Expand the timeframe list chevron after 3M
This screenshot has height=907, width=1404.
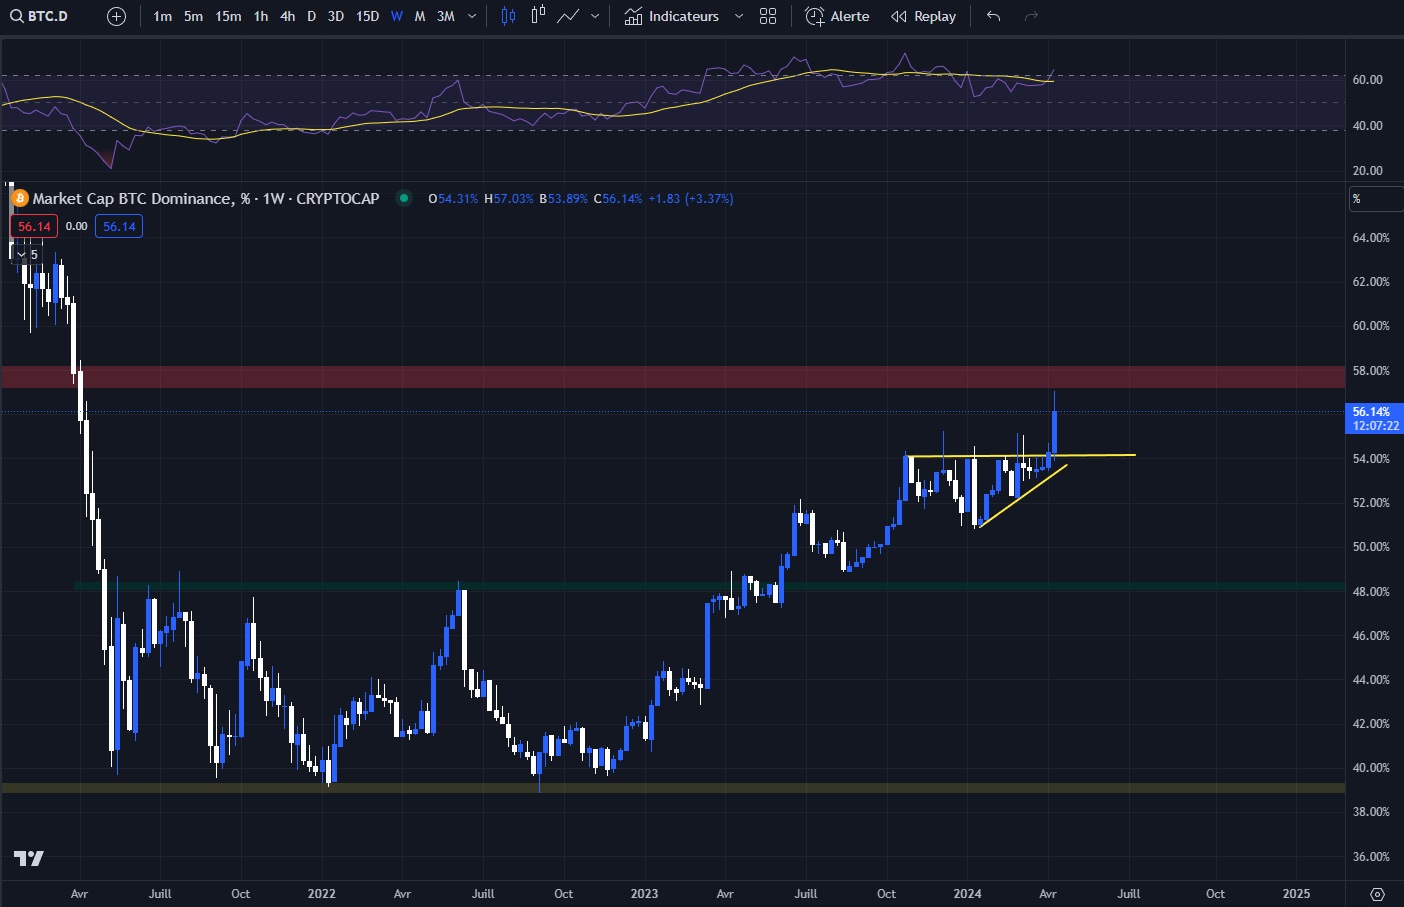[x=471, y=16]
